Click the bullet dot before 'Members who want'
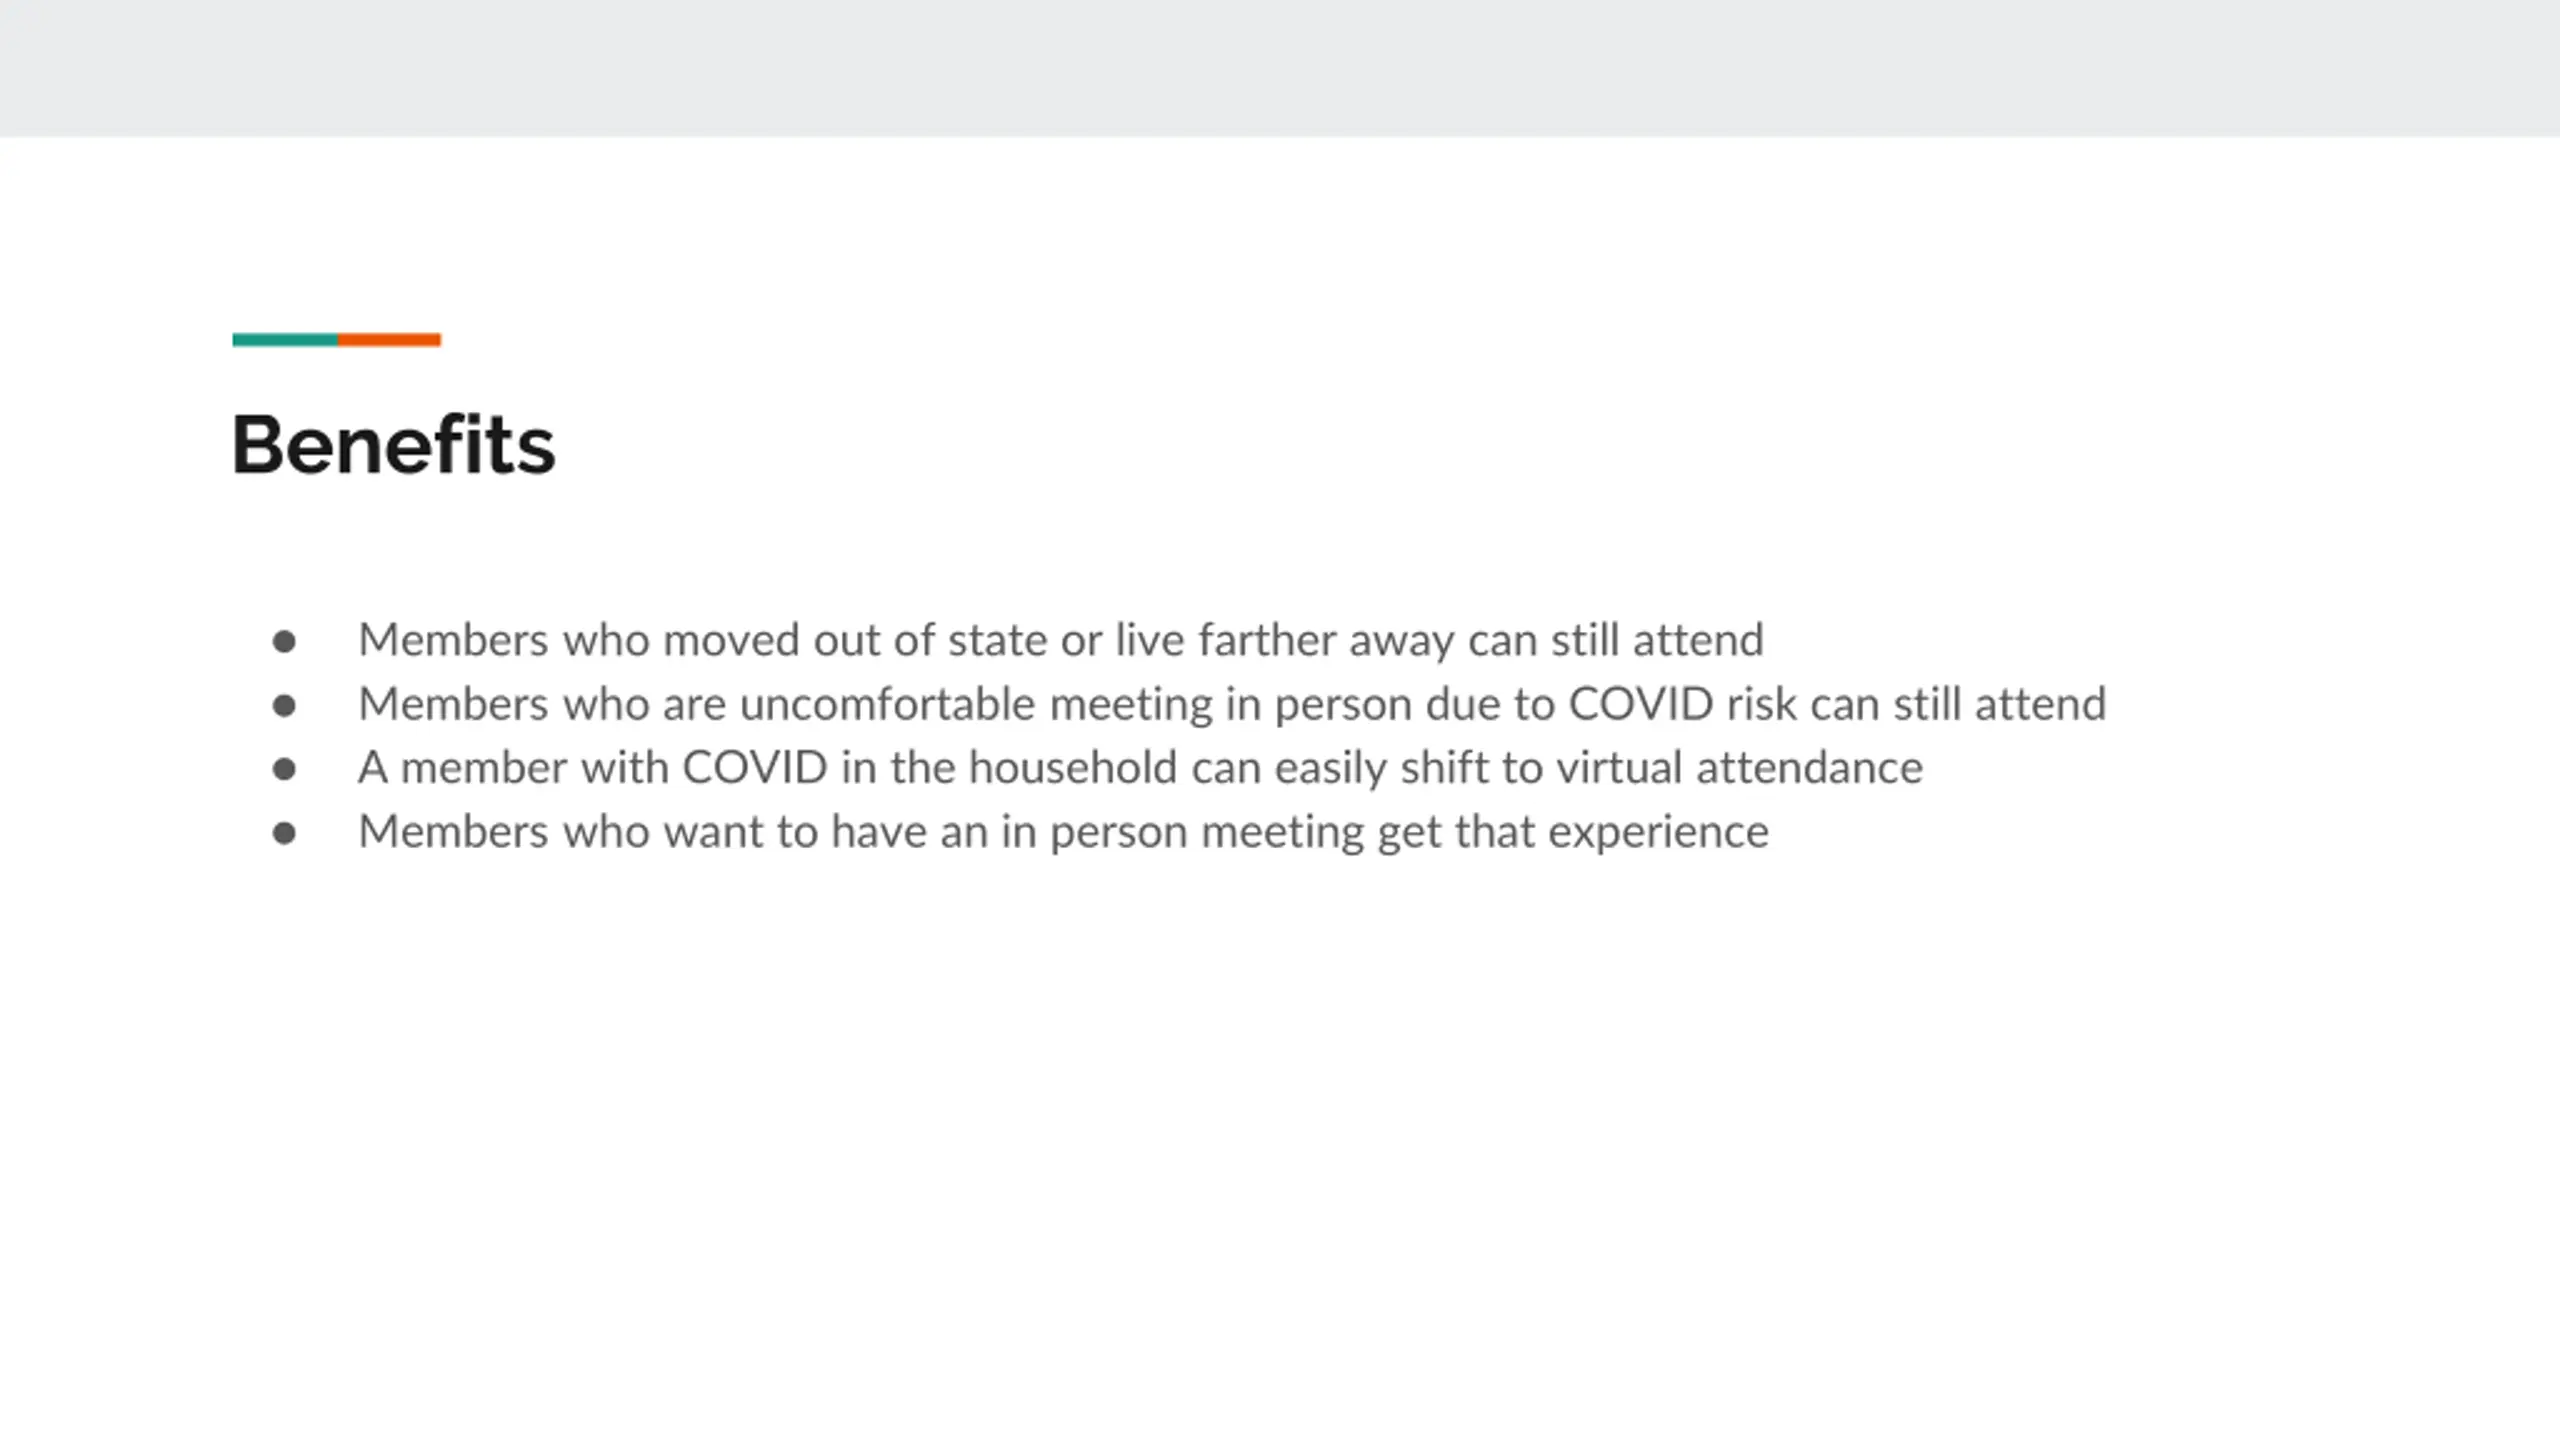Image resolution: width=2560 pixels, height=1440 pixels. [x=284, y=833]
